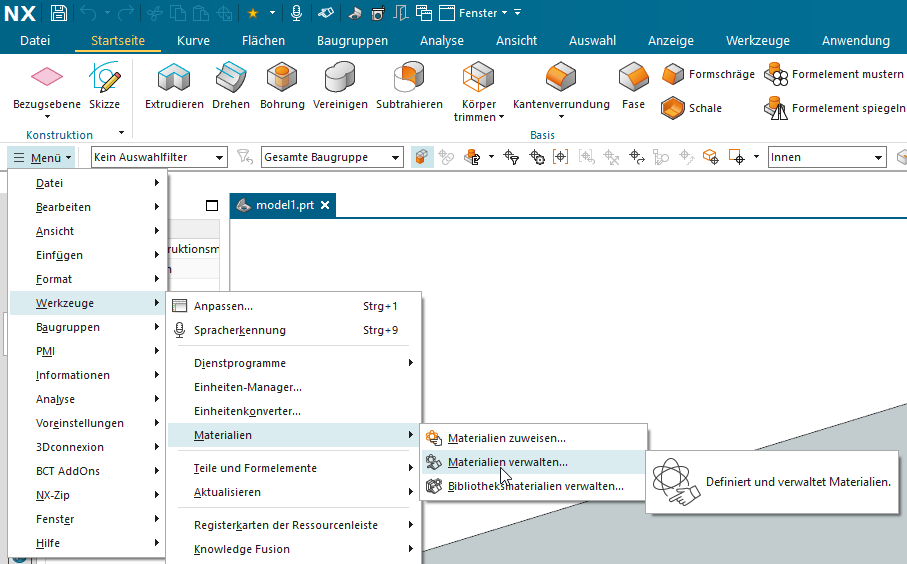Switch to the Analyse ribbon tab

pyautogui.click(x=441, y=41)
